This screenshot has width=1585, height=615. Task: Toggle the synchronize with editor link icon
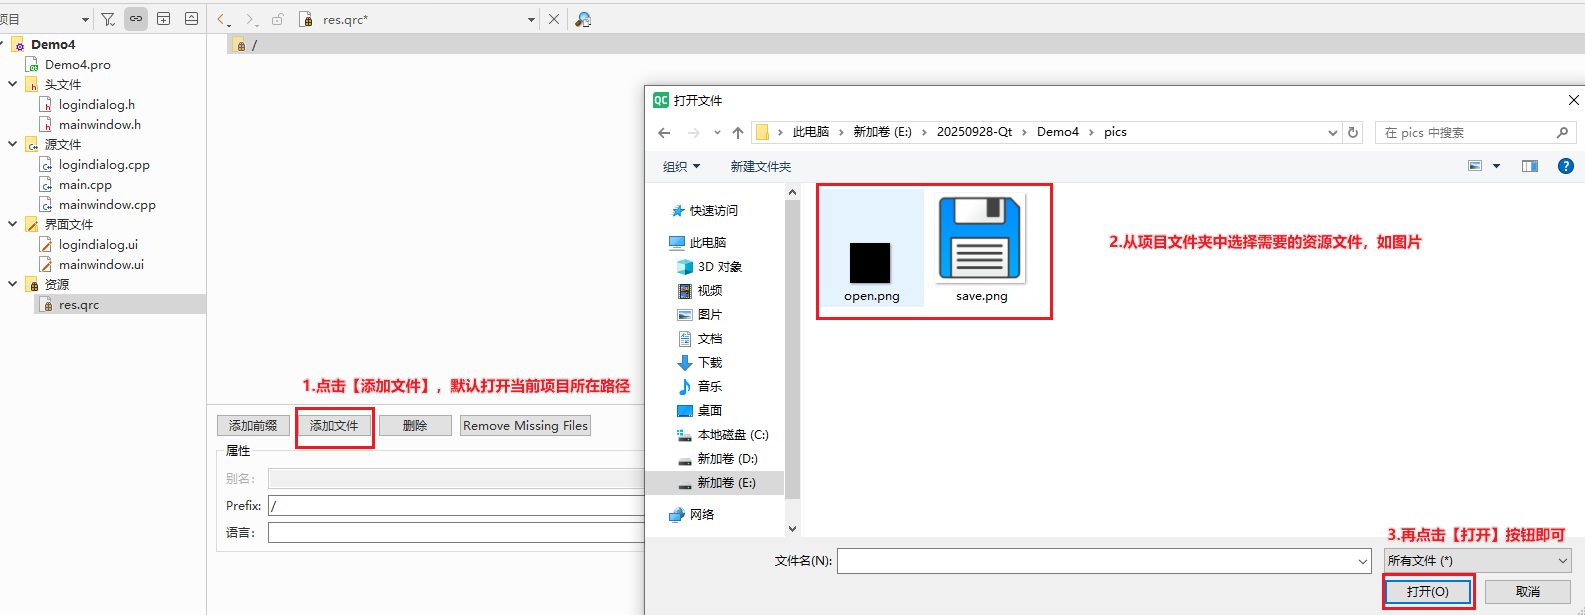pos(136,19)
